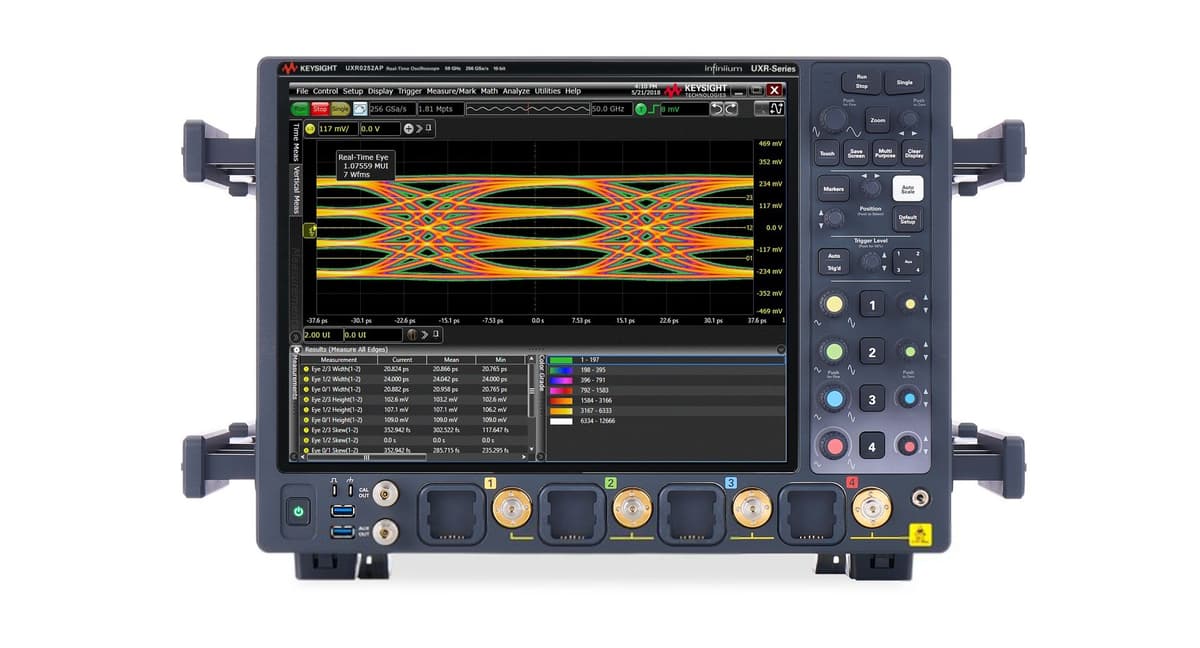The image size is (1200, 648).
Task: Click the green color swatch for range 1-197
Action: 562,359
